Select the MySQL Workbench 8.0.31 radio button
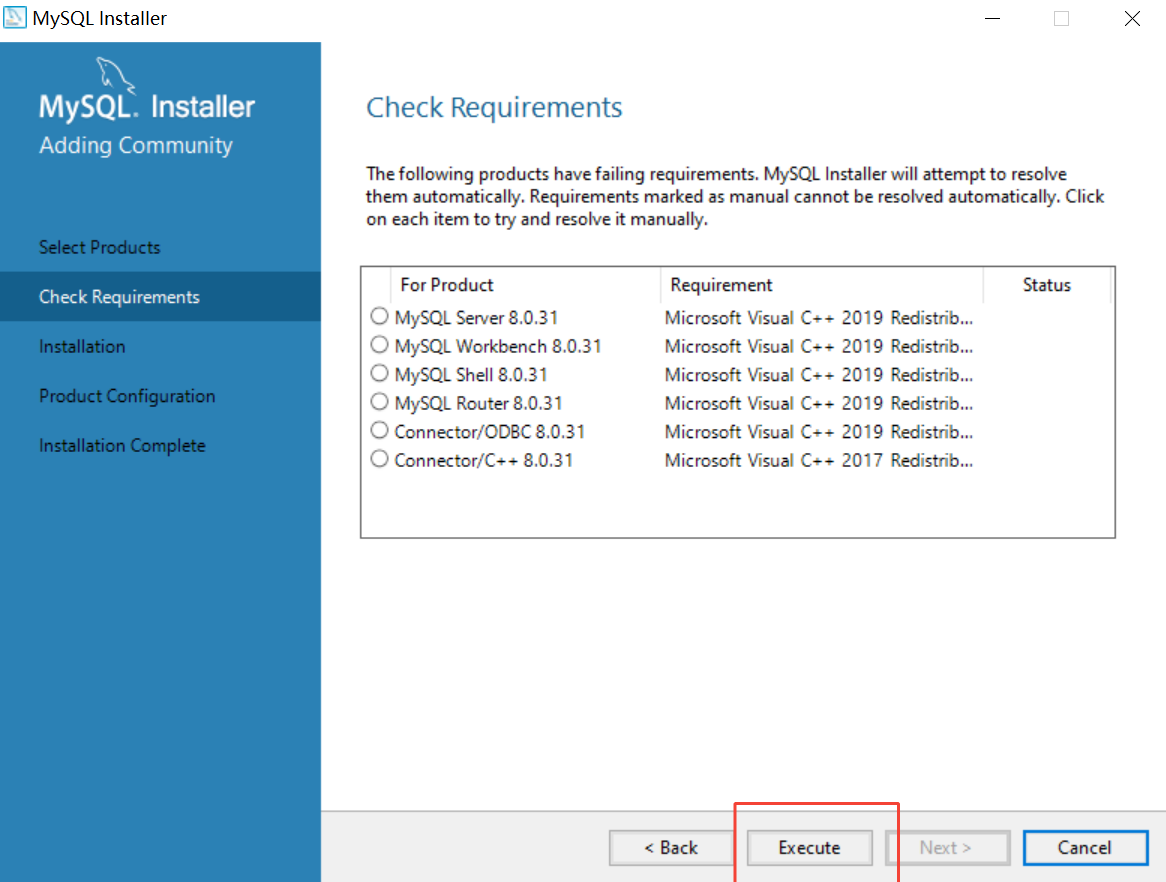Screen dimensions: 1166x882 [379, 344]
